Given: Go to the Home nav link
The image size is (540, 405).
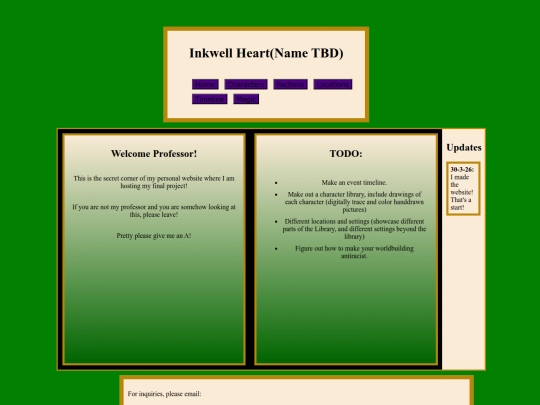Looking at the screenshot, I should click(x=205, y=84).
